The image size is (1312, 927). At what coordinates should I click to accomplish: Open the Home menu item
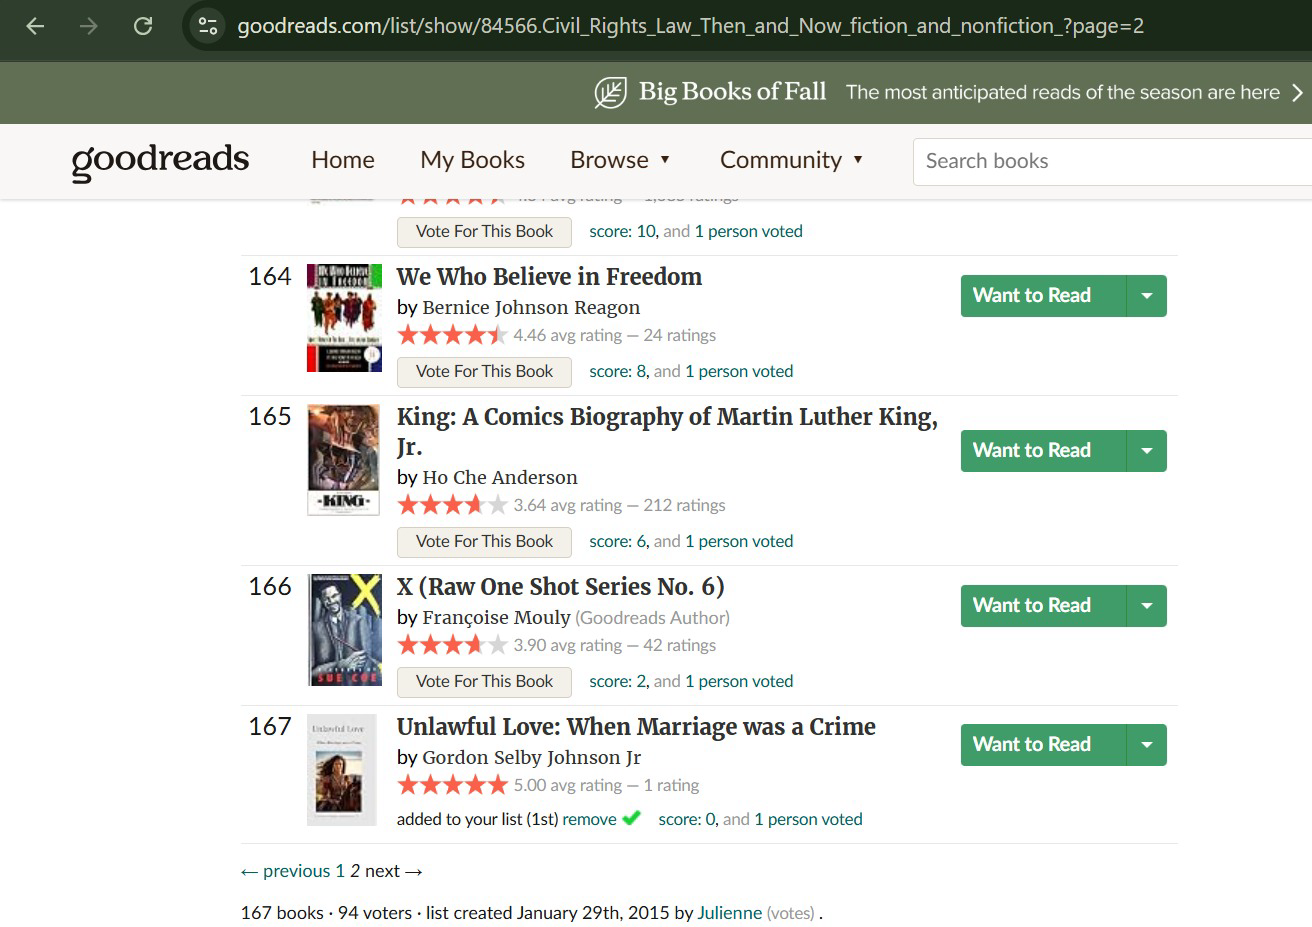click(x=343, y=160)
